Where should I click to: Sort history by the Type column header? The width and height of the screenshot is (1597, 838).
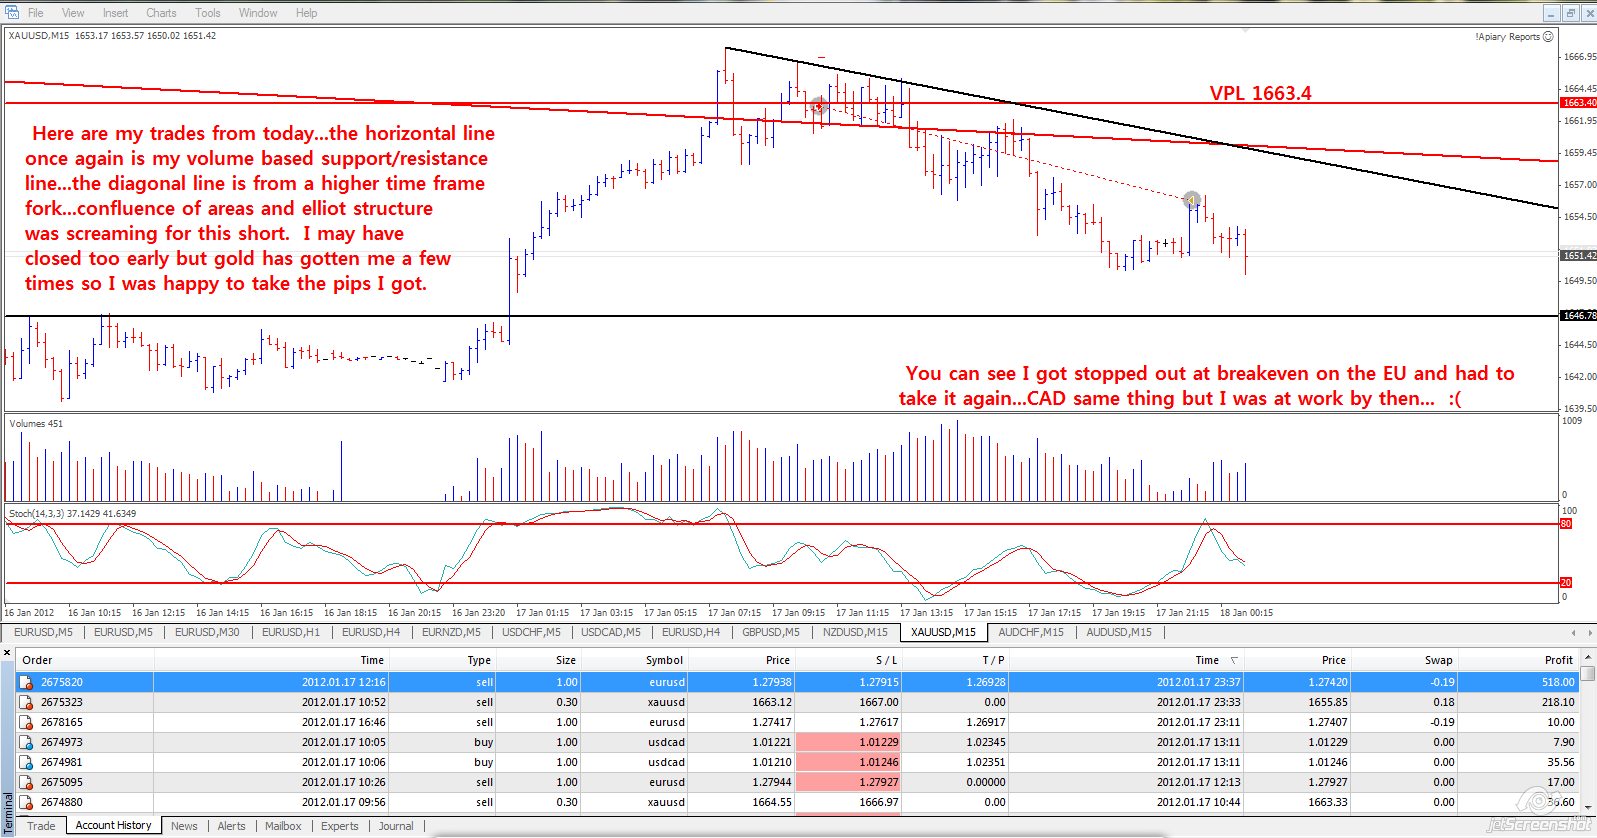(x=443, y=660)
